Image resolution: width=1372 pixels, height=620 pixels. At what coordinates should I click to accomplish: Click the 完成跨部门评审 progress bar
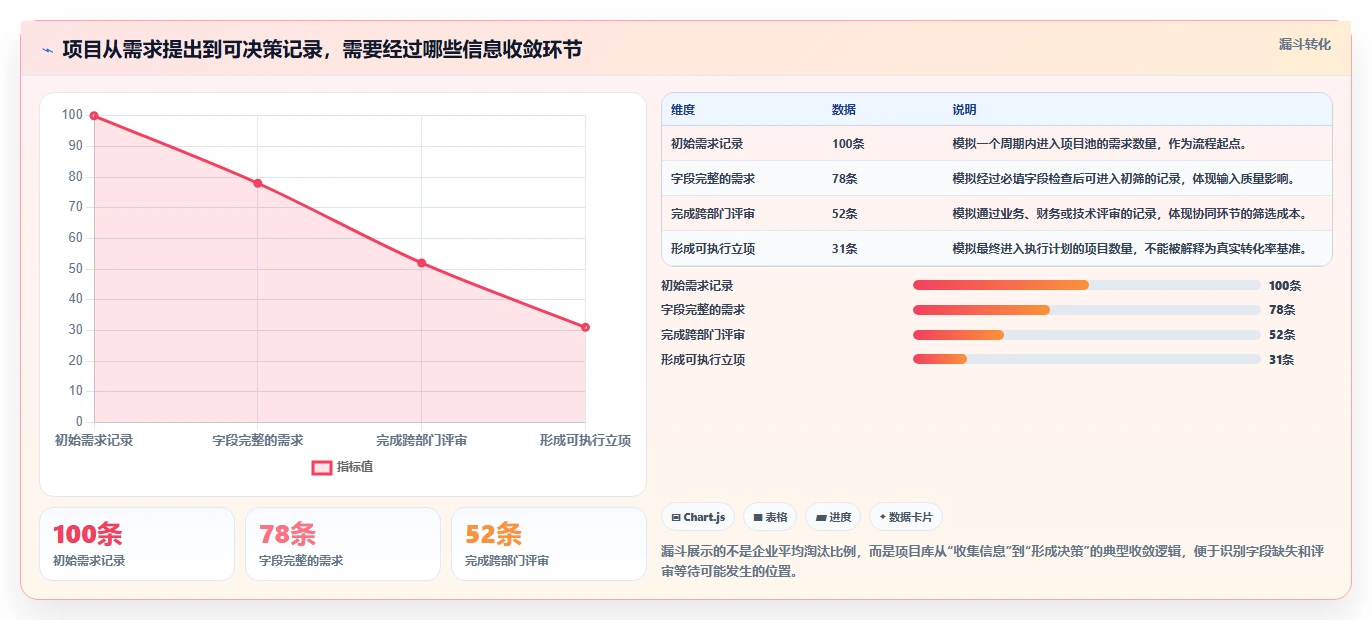1087,335
